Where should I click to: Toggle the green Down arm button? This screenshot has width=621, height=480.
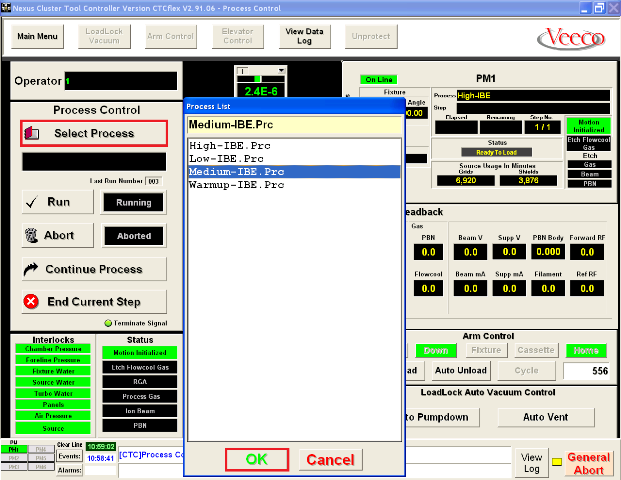coord(435,350)
